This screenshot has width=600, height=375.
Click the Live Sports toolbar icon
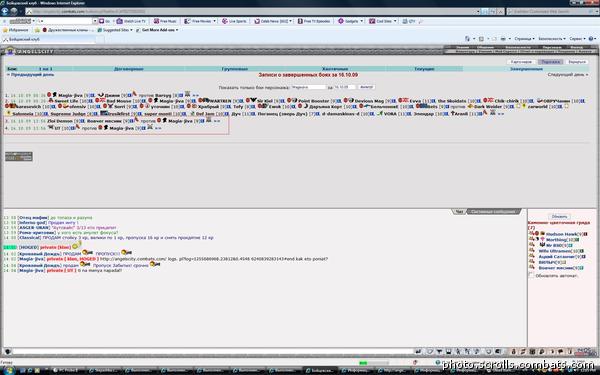pyautogui.click(x=225, y=21)
